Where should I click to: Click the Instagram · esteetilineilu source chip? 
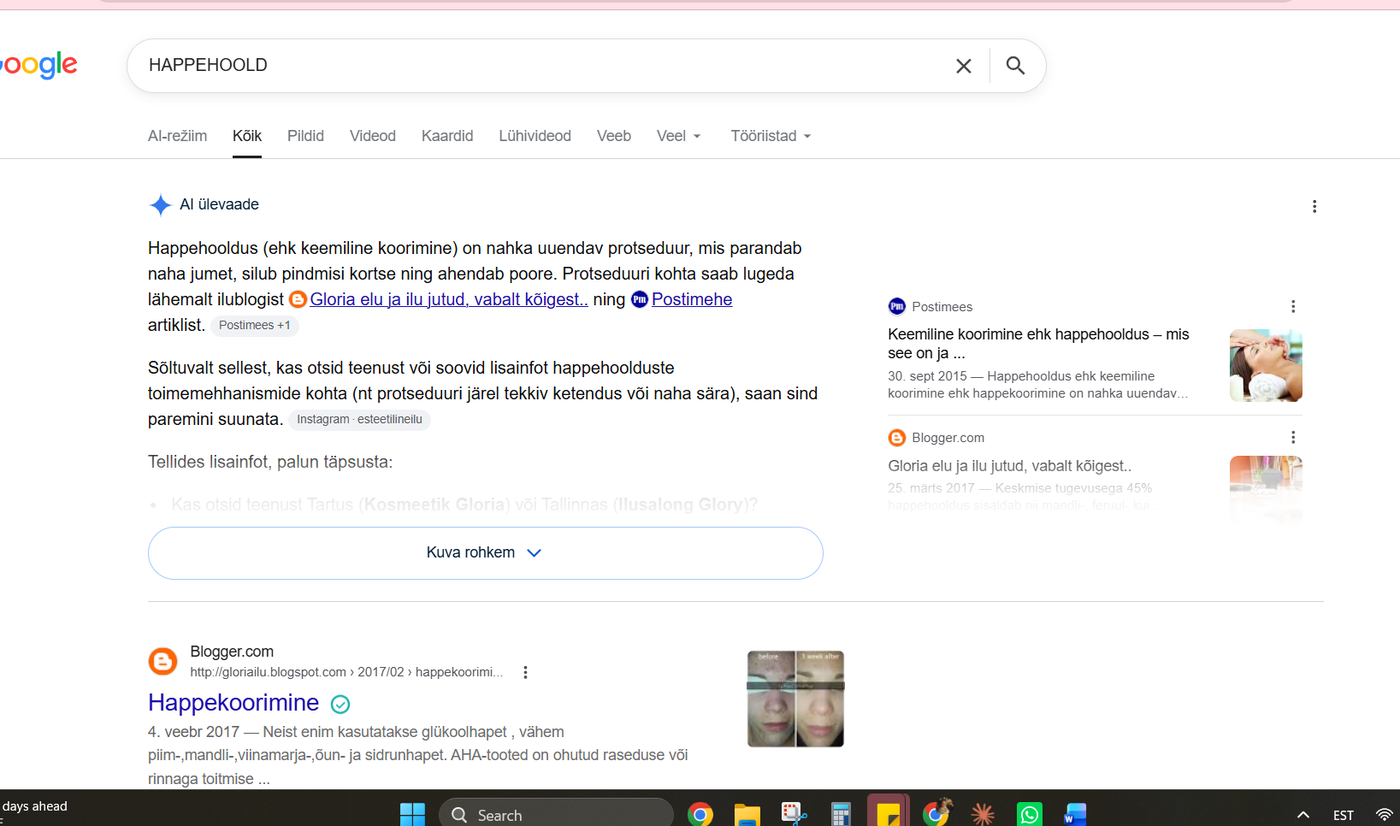click(360, 419)
